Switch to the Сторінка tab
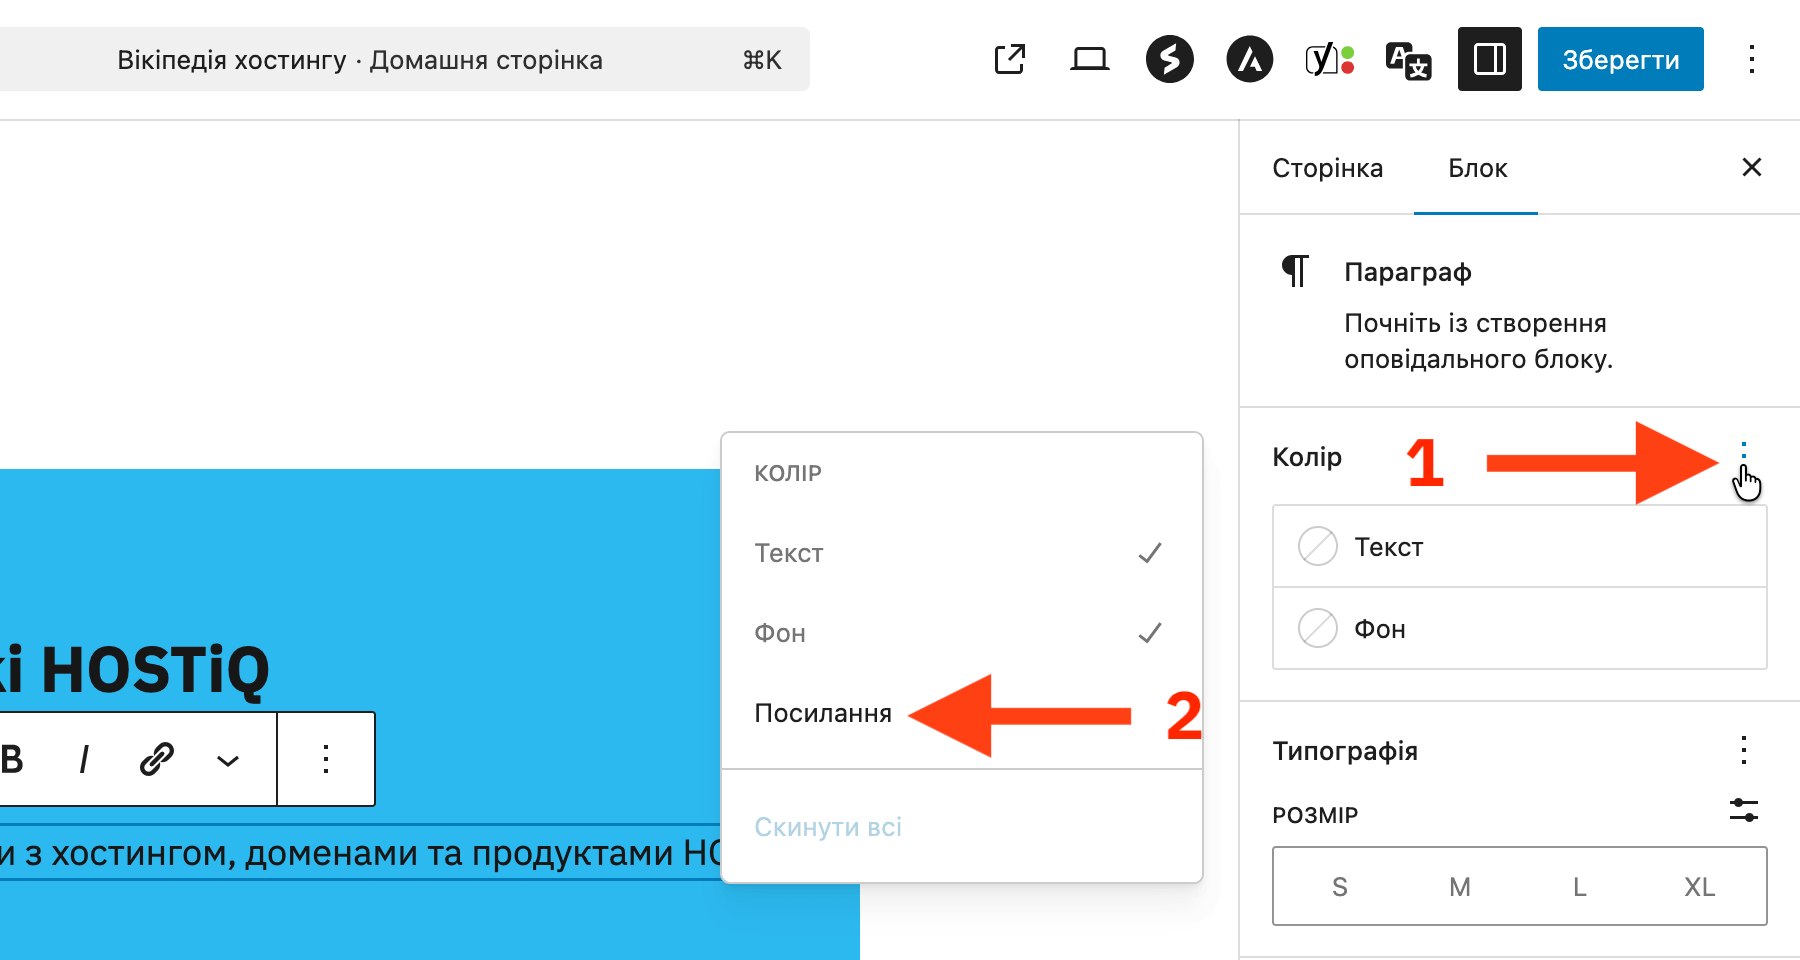Screen dimensions: 1800x960 point(1327,168)
